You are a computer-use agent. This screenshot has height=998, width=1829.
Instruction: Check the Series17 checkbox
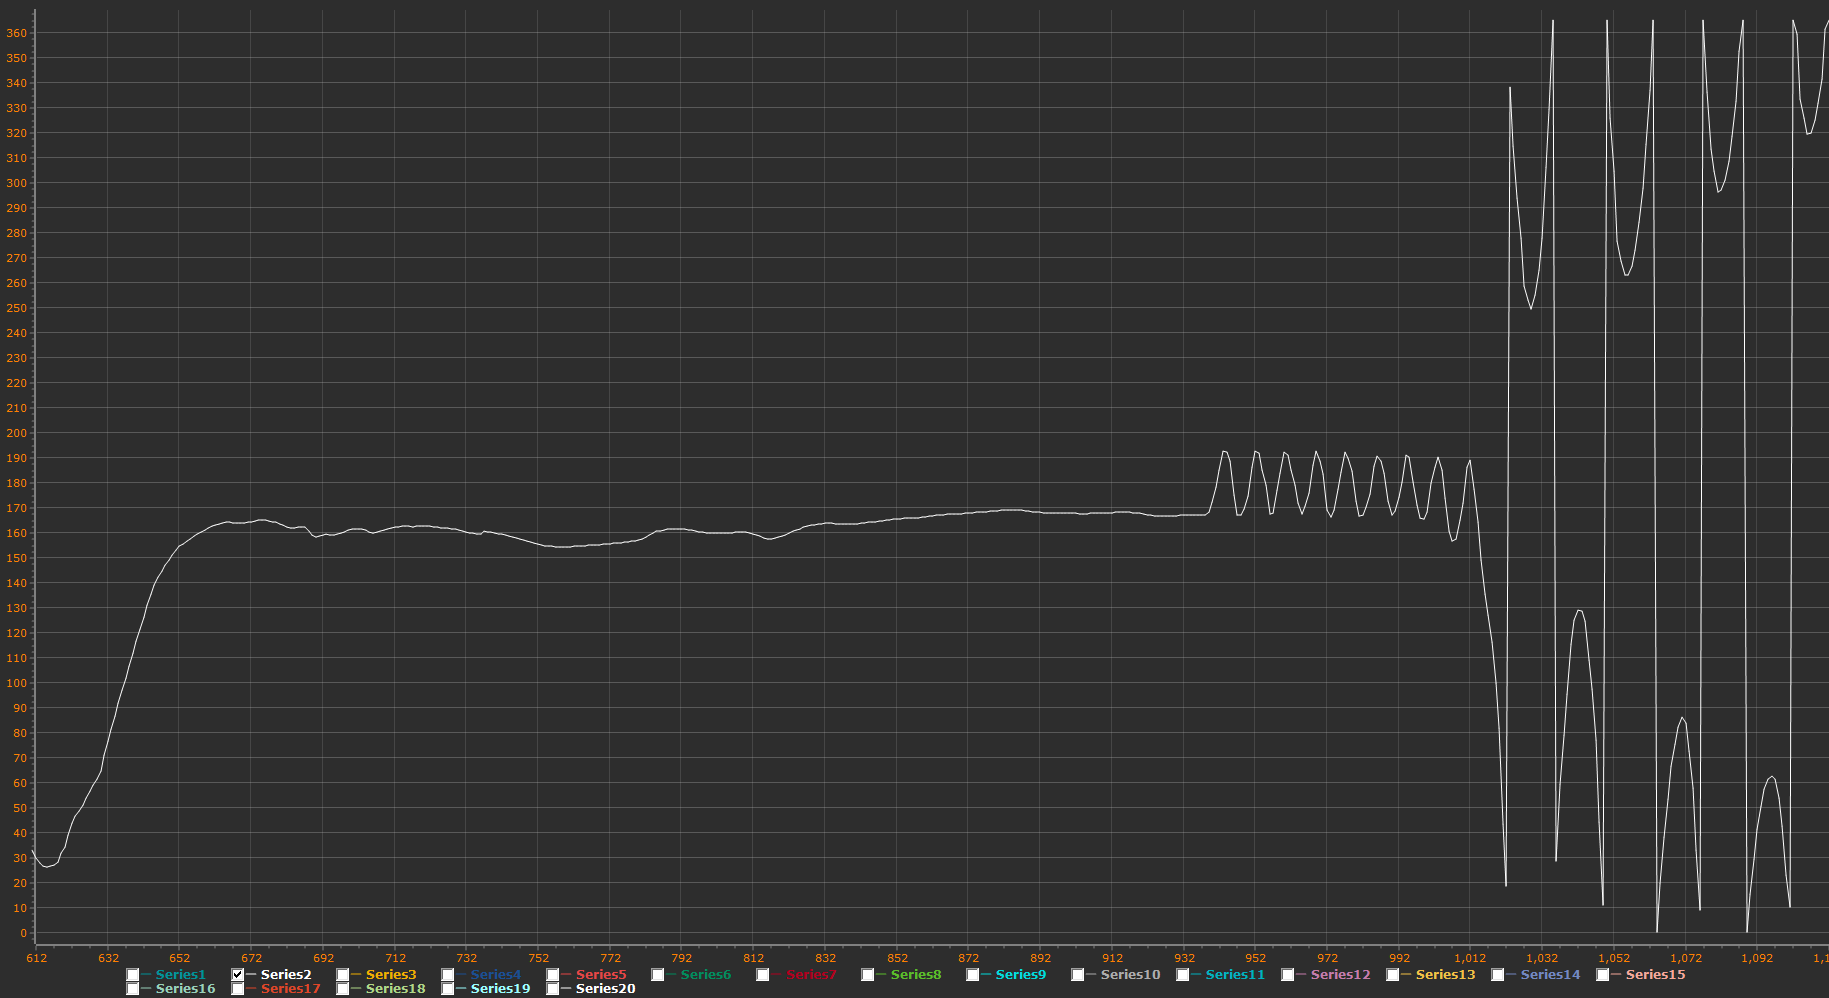coord(238,989)
